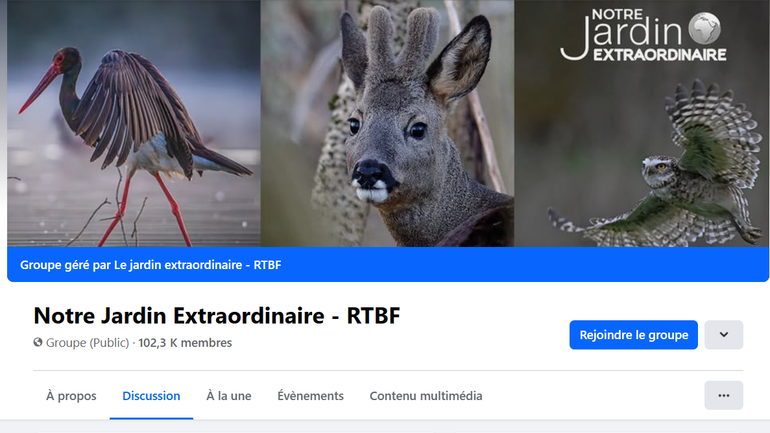This screenshot has width=770, height=433.
Task: Open the three-dots more options button
Action: [x=723, y=395]
